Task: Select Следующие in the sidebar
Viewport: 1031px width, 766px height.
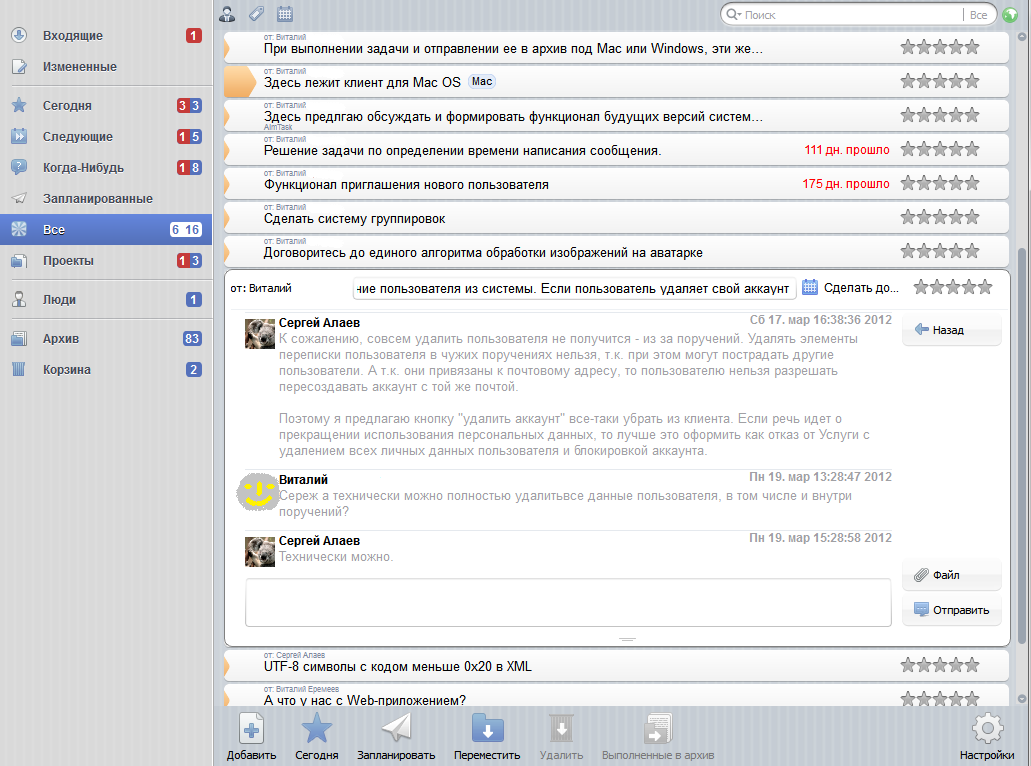Action: point(106,136)
